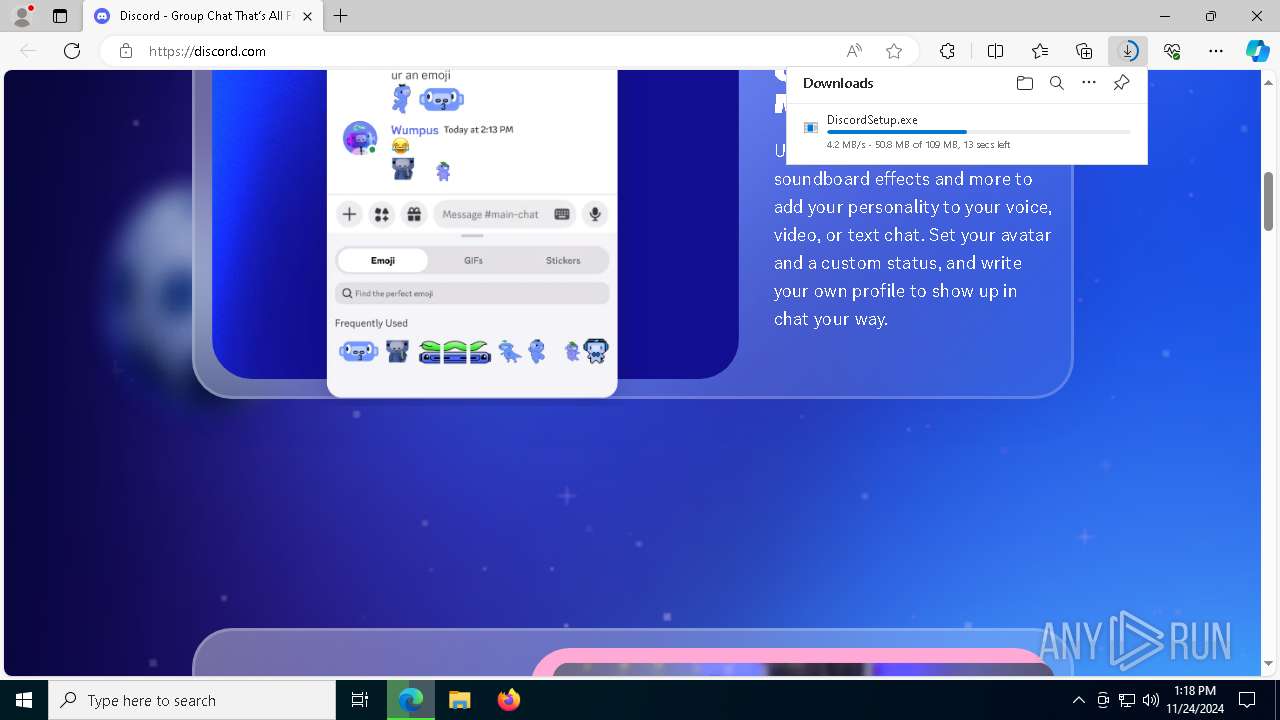Click Microsoft Edge taskbar icon
This screenshot has width=1280, height=720.
[411, 700]
